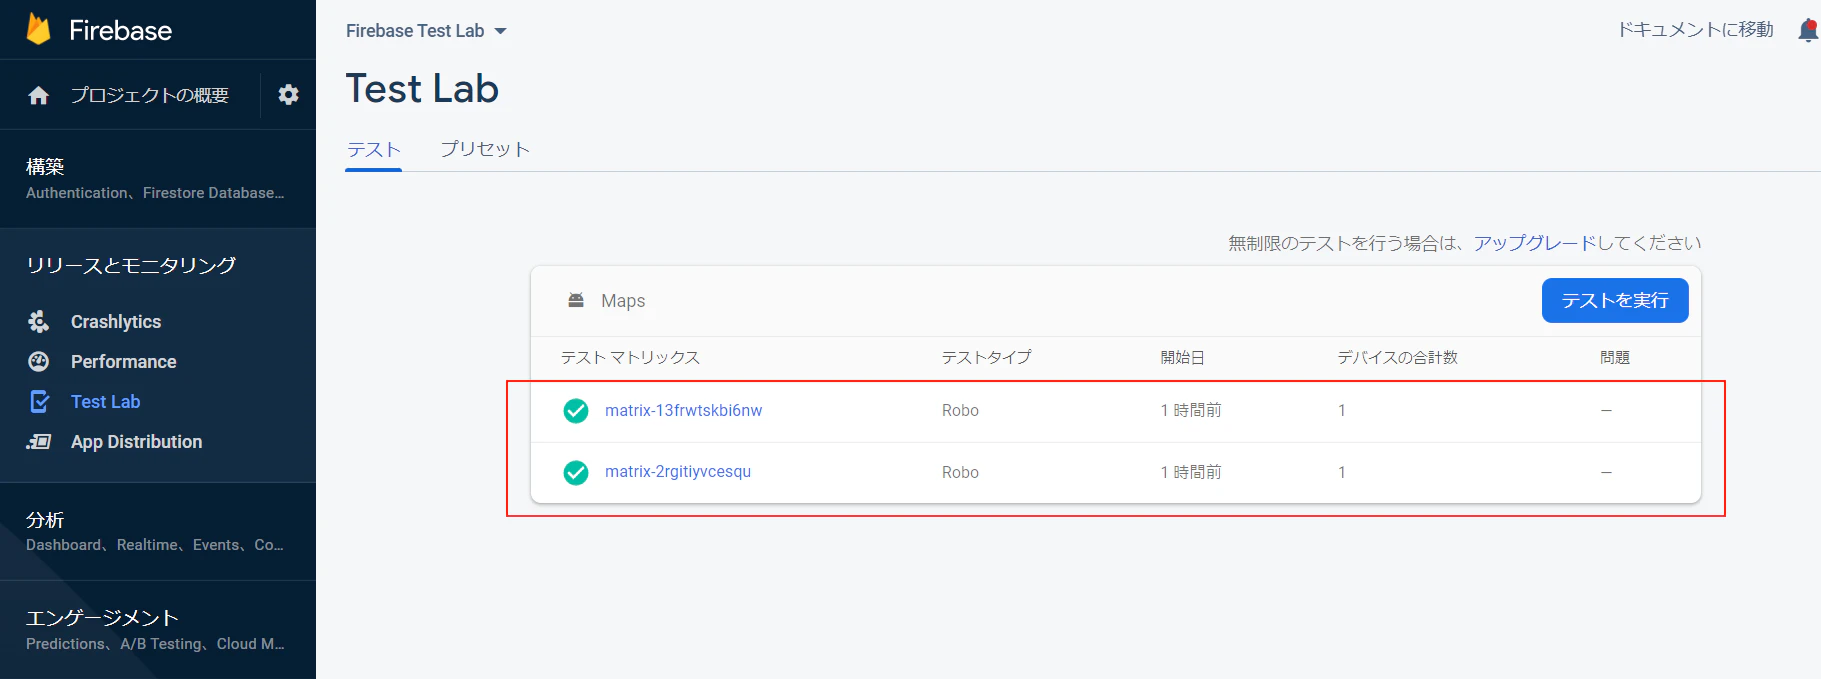Click the Android icon beside Maps
This screenshot has height=679, width=1821.
576,300
